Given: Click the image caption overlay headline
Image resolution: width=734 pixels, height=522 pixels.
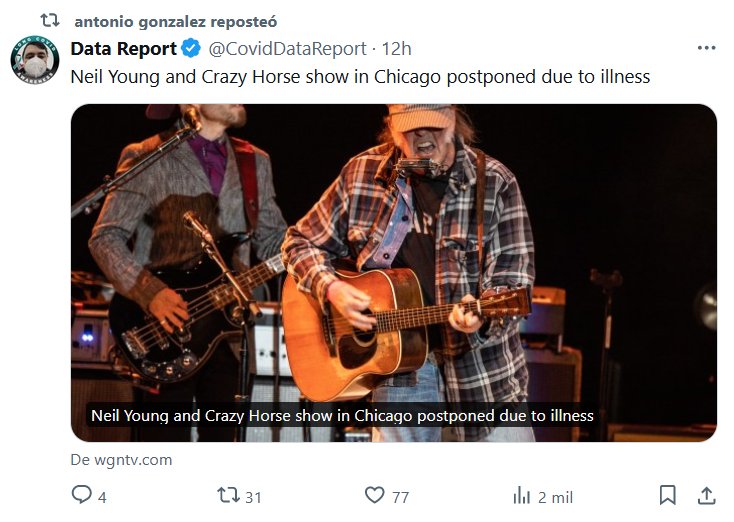Looking at the screenshot, I should [x=342, y=415].
